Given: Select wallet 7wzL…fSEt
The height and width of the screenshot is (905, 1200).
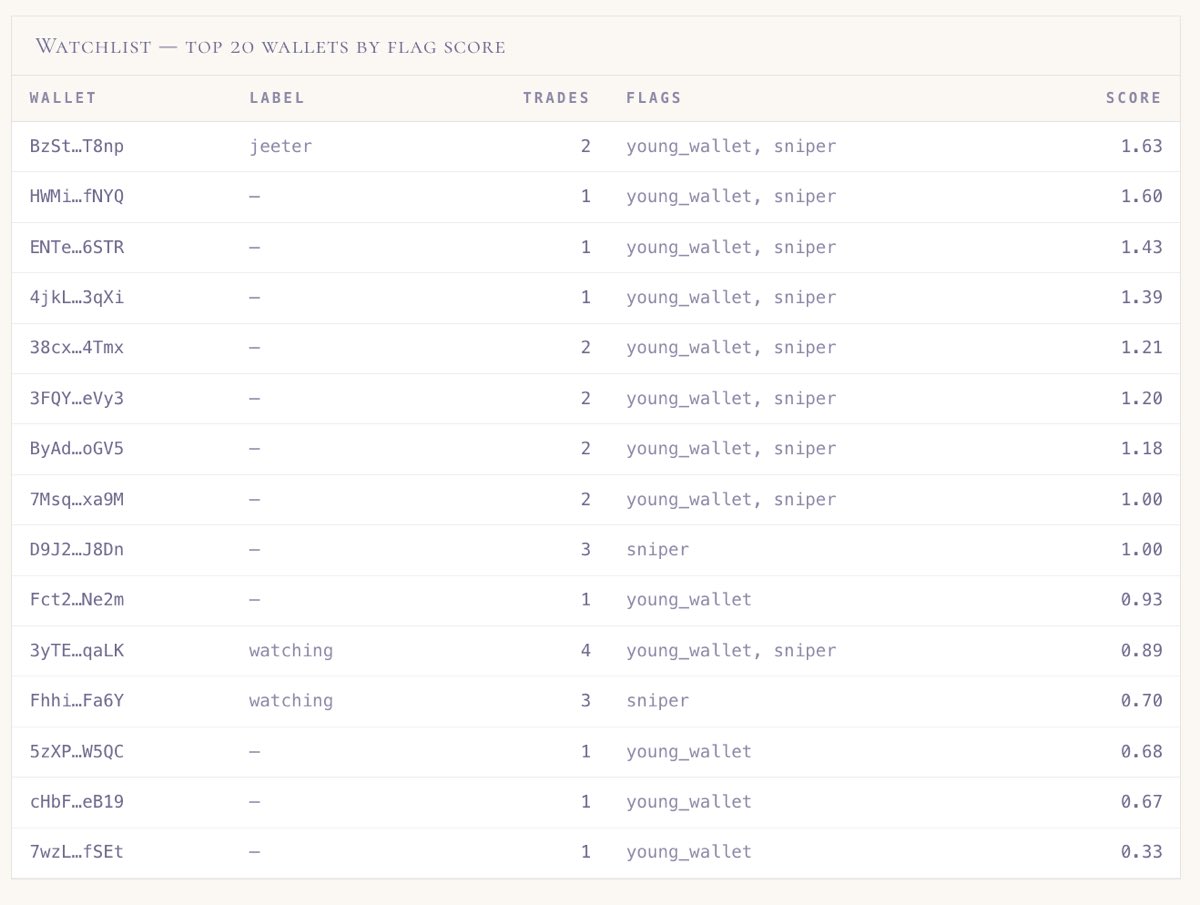Looking at the screenshot, I should (x=77, y=852).
